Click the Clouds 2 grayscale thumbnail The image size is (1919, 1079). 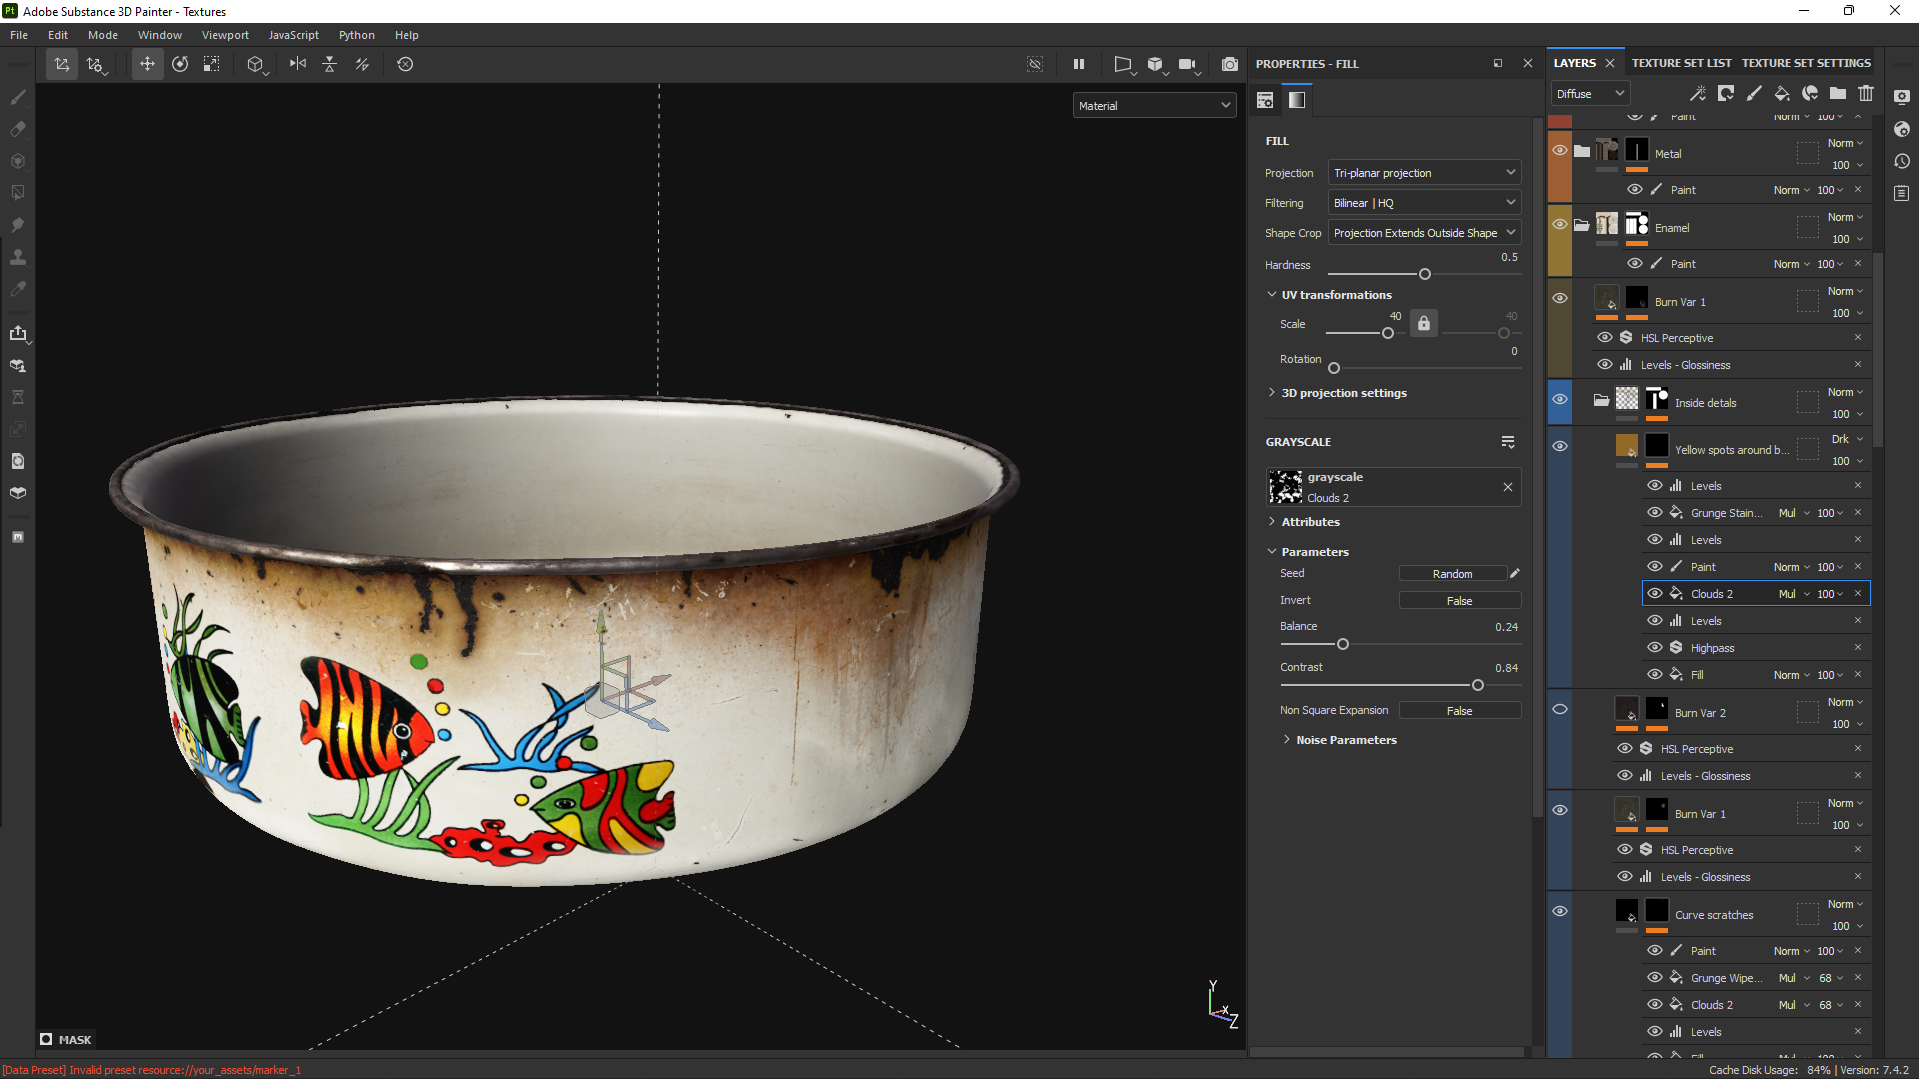(x=1285, y=487)
